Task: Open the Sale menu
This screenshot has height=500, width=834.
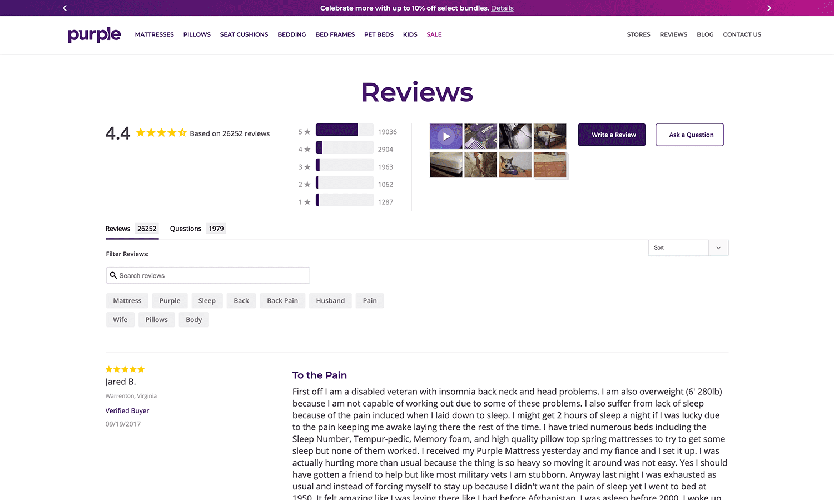Action: 434,35
